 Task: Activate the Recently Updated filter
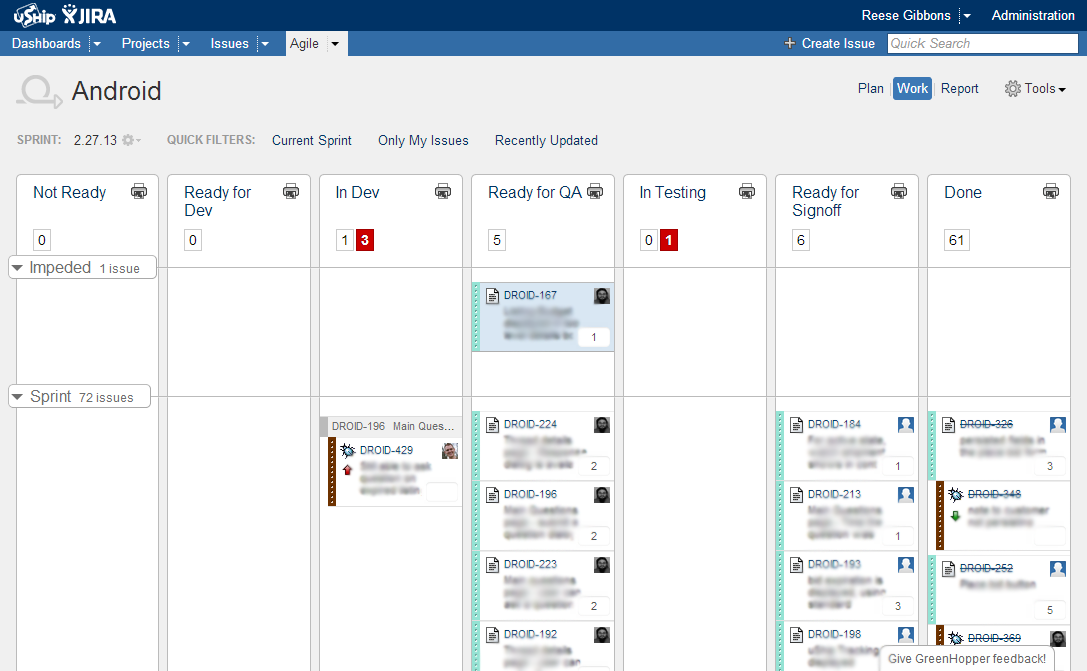[x=546, y=140]
